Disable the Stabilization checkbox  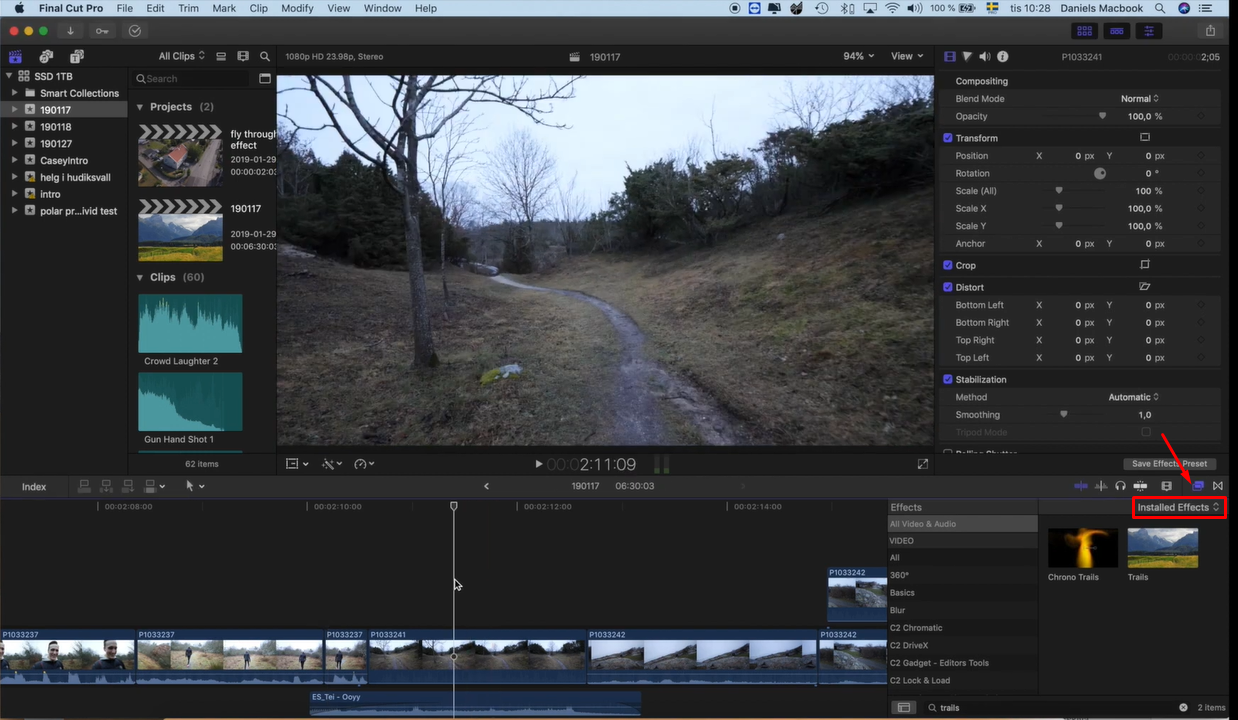click(948, 379)
